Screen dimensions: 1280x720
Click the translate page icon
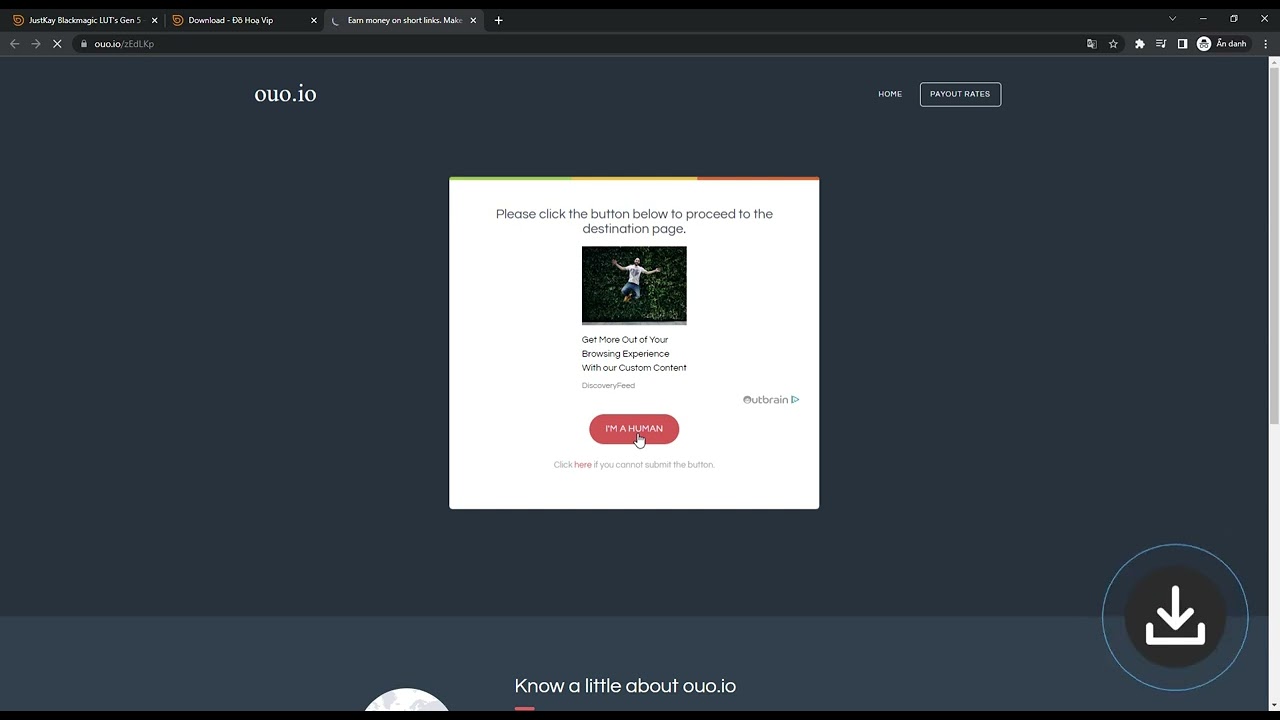click(x=1091, y=44)
